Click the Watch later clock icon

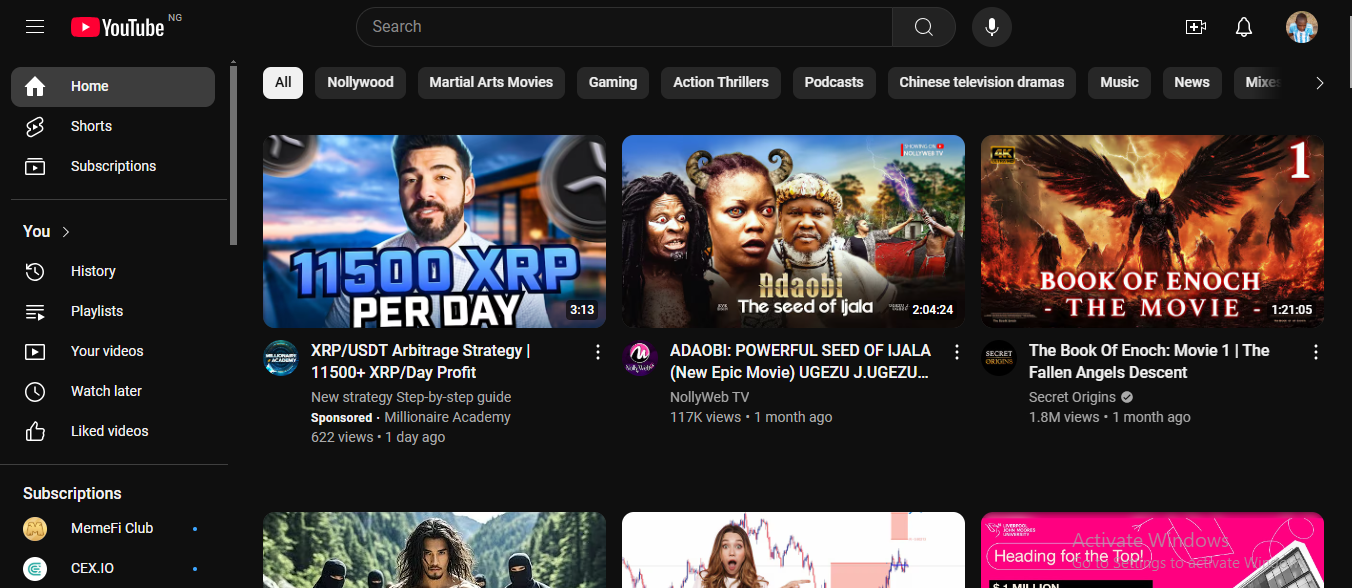pyautogui.click(x=35, y=391)
